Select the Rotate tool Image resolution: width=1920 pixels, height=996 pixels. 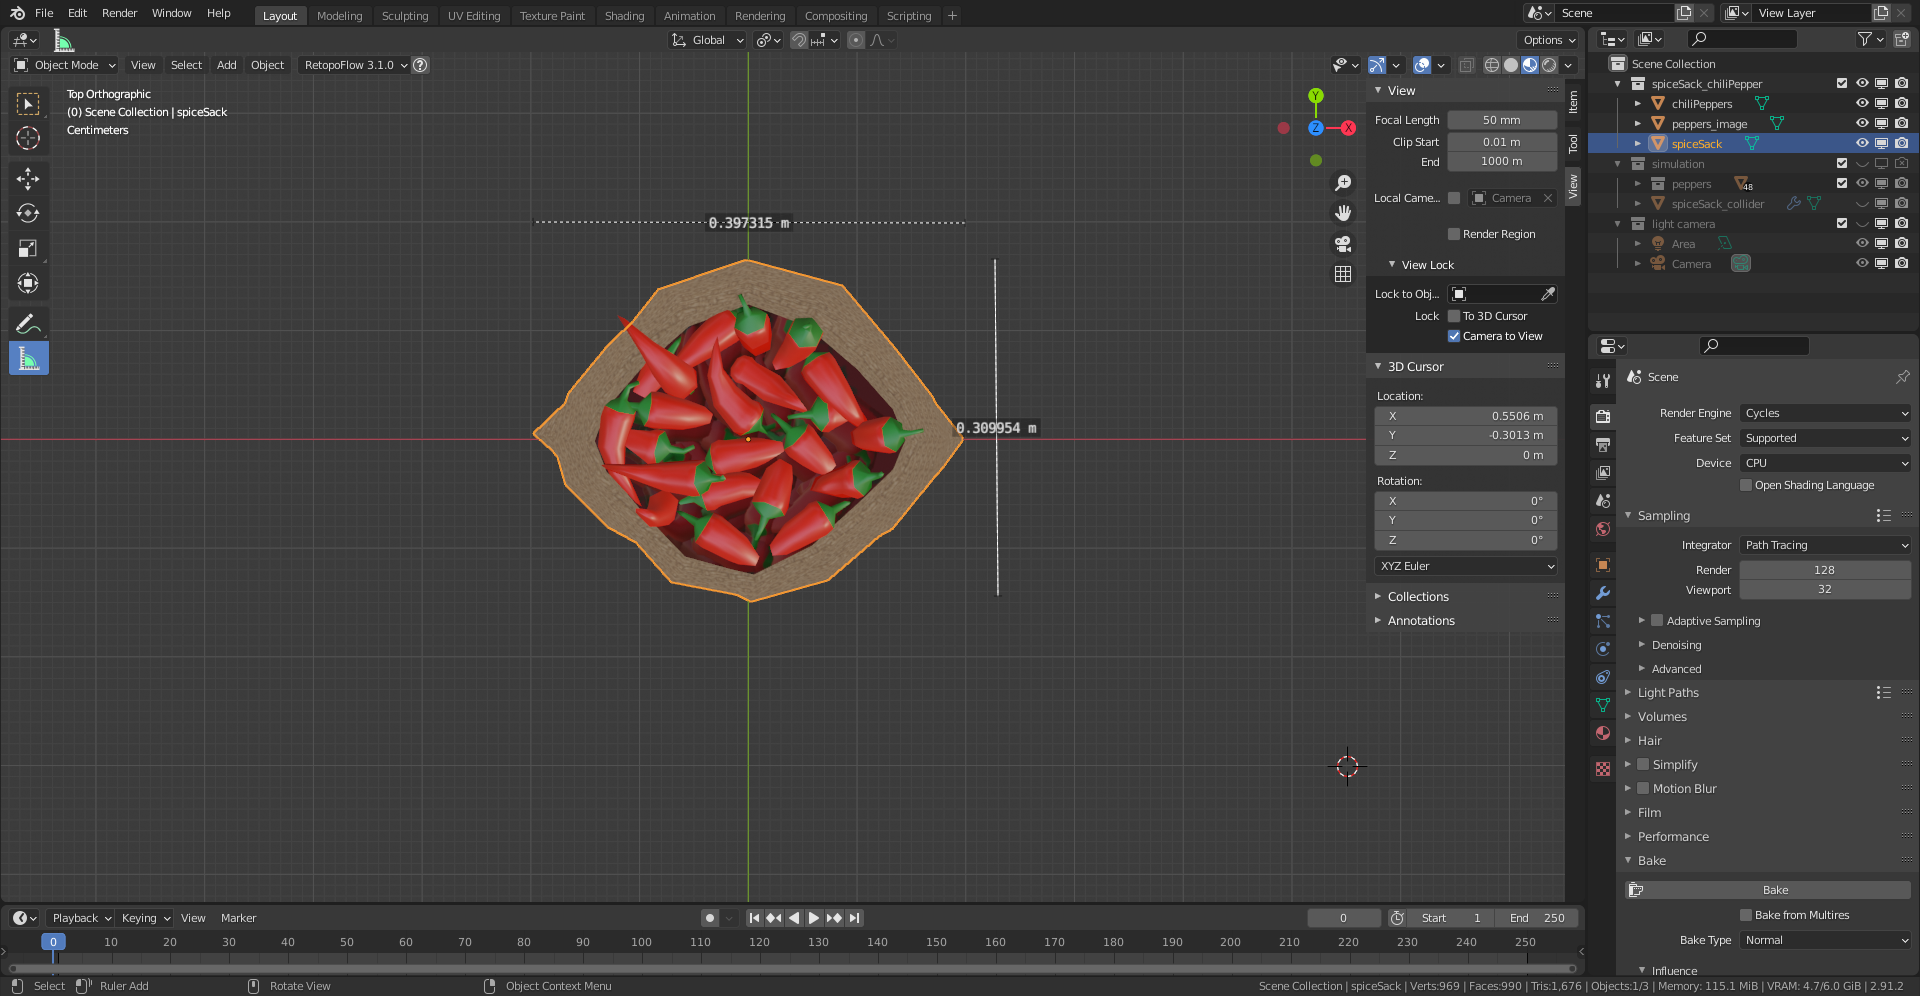pos(28,214)
